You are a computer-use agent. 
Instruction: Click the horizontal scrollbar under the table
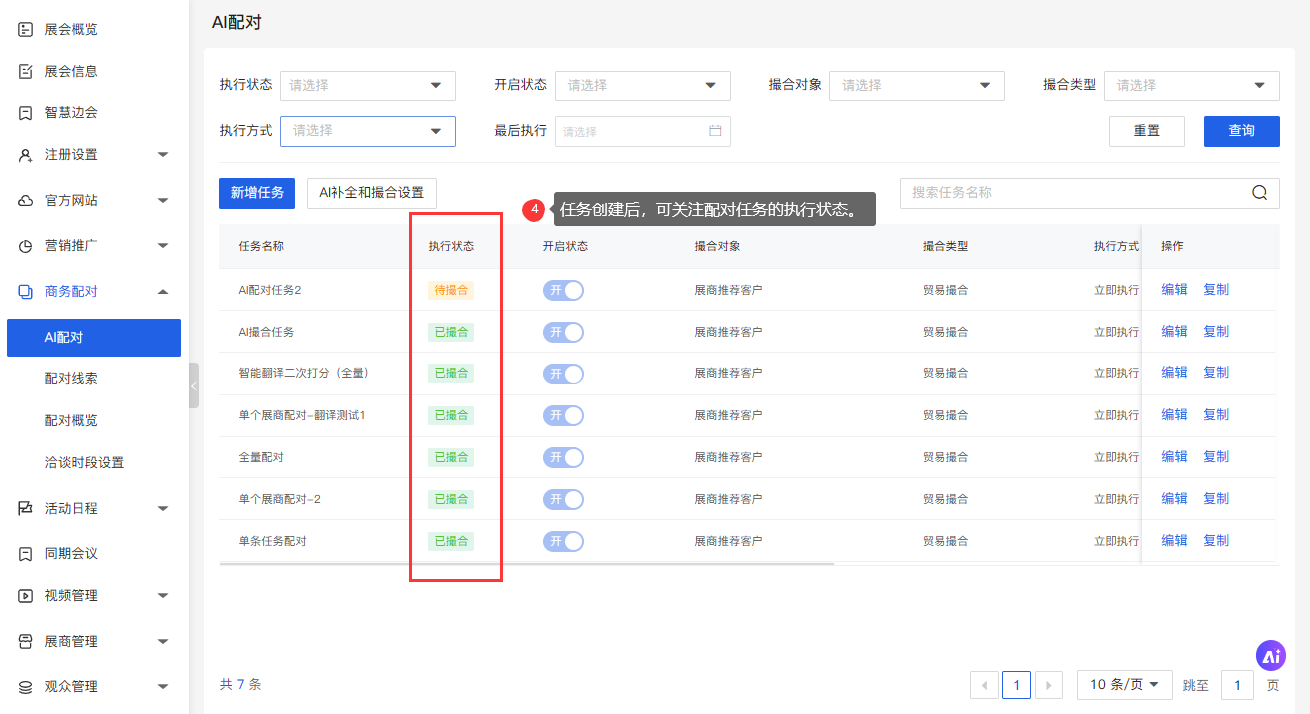click(526, 564)
